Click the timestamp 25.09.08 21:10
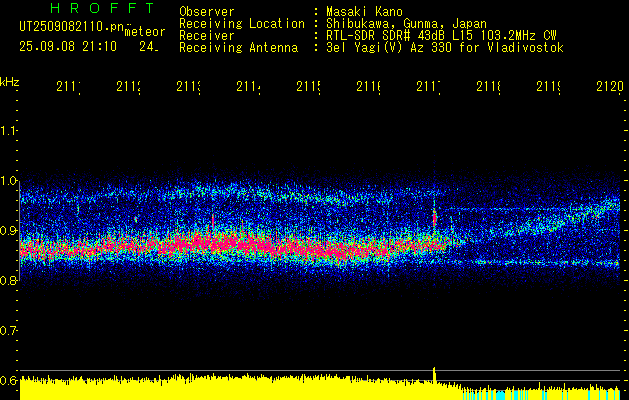The width and height of the screenshot is (629, 400). (68, 47)
